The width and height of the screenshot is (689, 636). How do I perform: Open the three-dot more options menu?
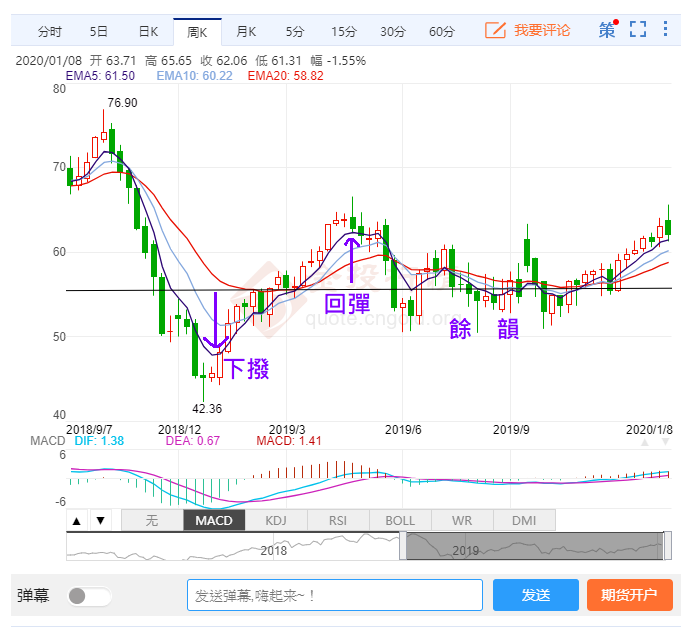[666, 29]
